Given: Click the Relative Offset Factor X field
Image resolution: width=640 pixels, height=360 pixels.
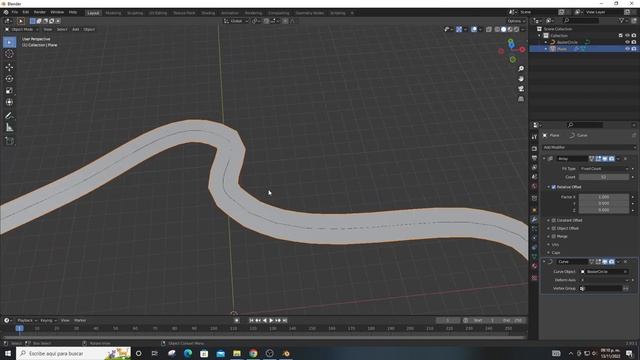Looking at the screenshot, I should [x=604, y=197].
